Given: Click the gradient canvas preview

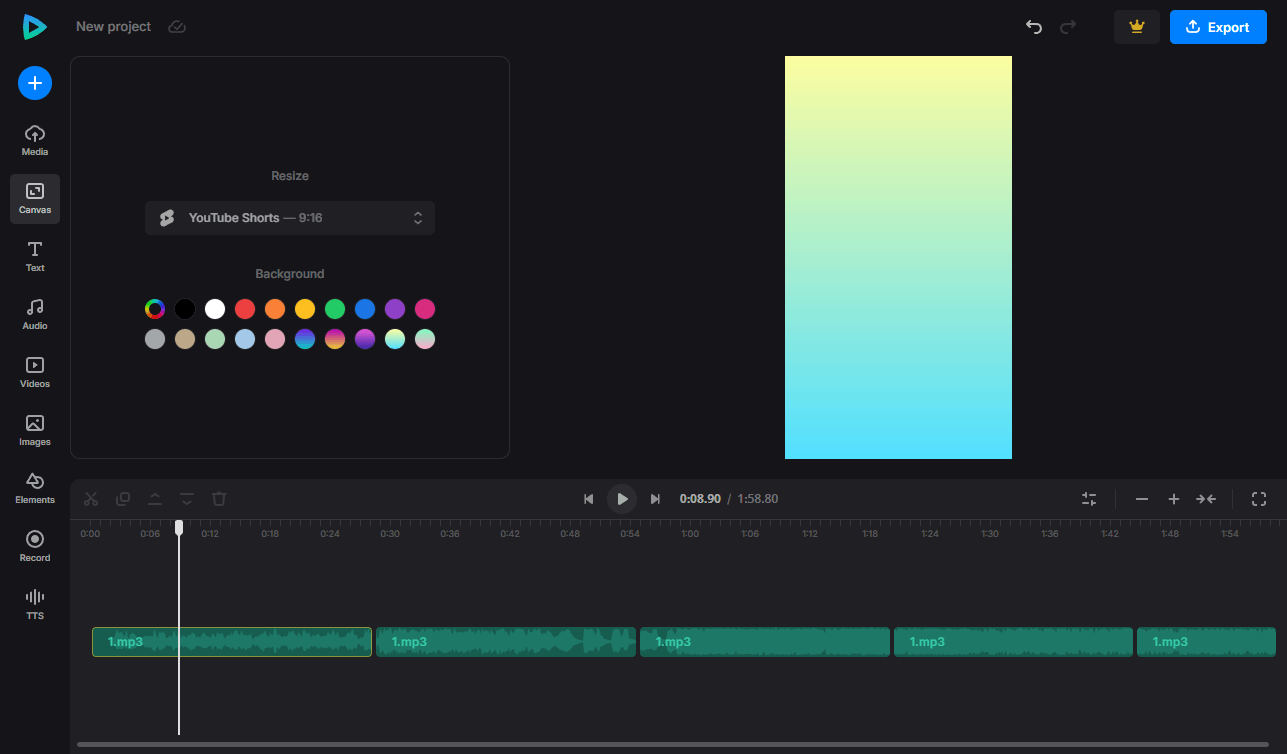Looking at the screenshot, I should 898,257.
